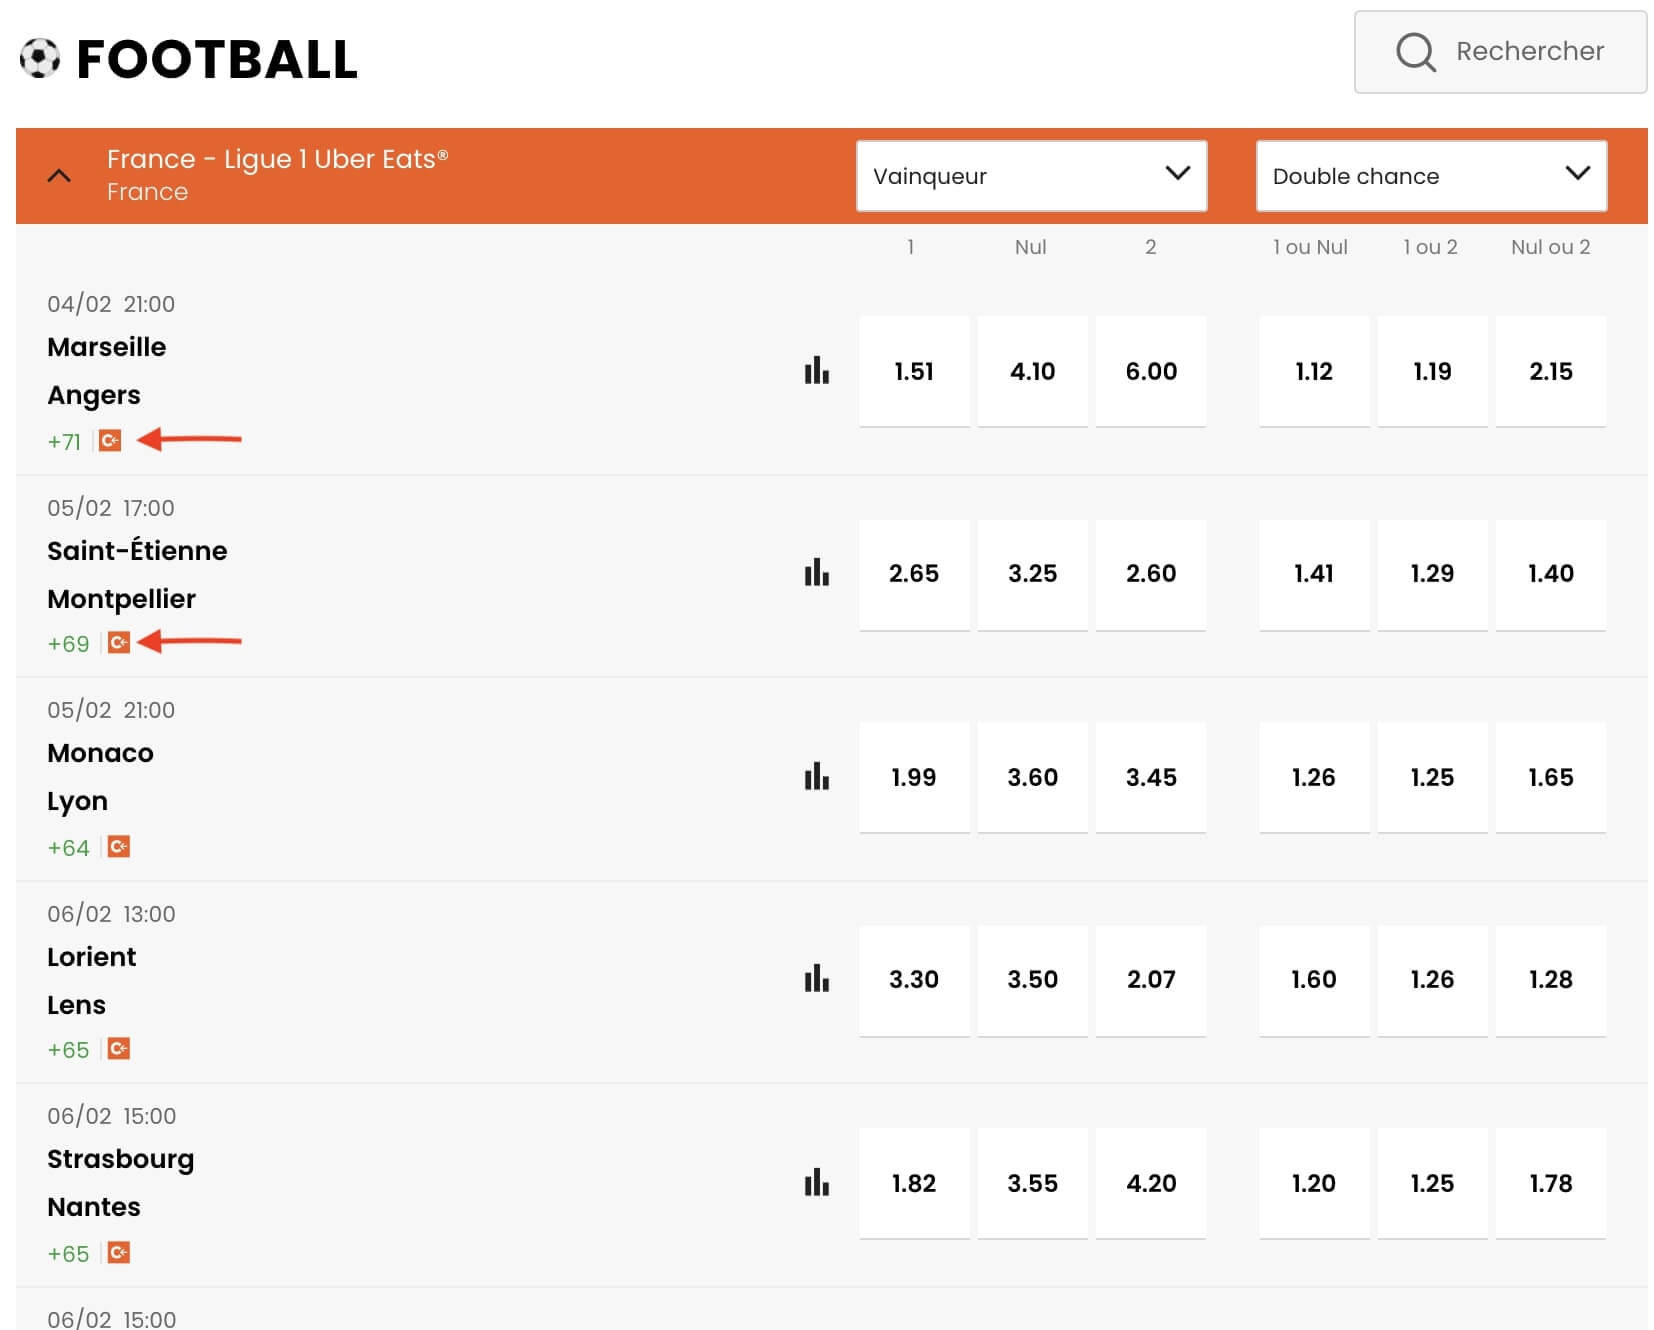Open the Saint-Étienne team name
Image resolution: width=1654 pixels, height=1330 pixels.
point(137,550)
